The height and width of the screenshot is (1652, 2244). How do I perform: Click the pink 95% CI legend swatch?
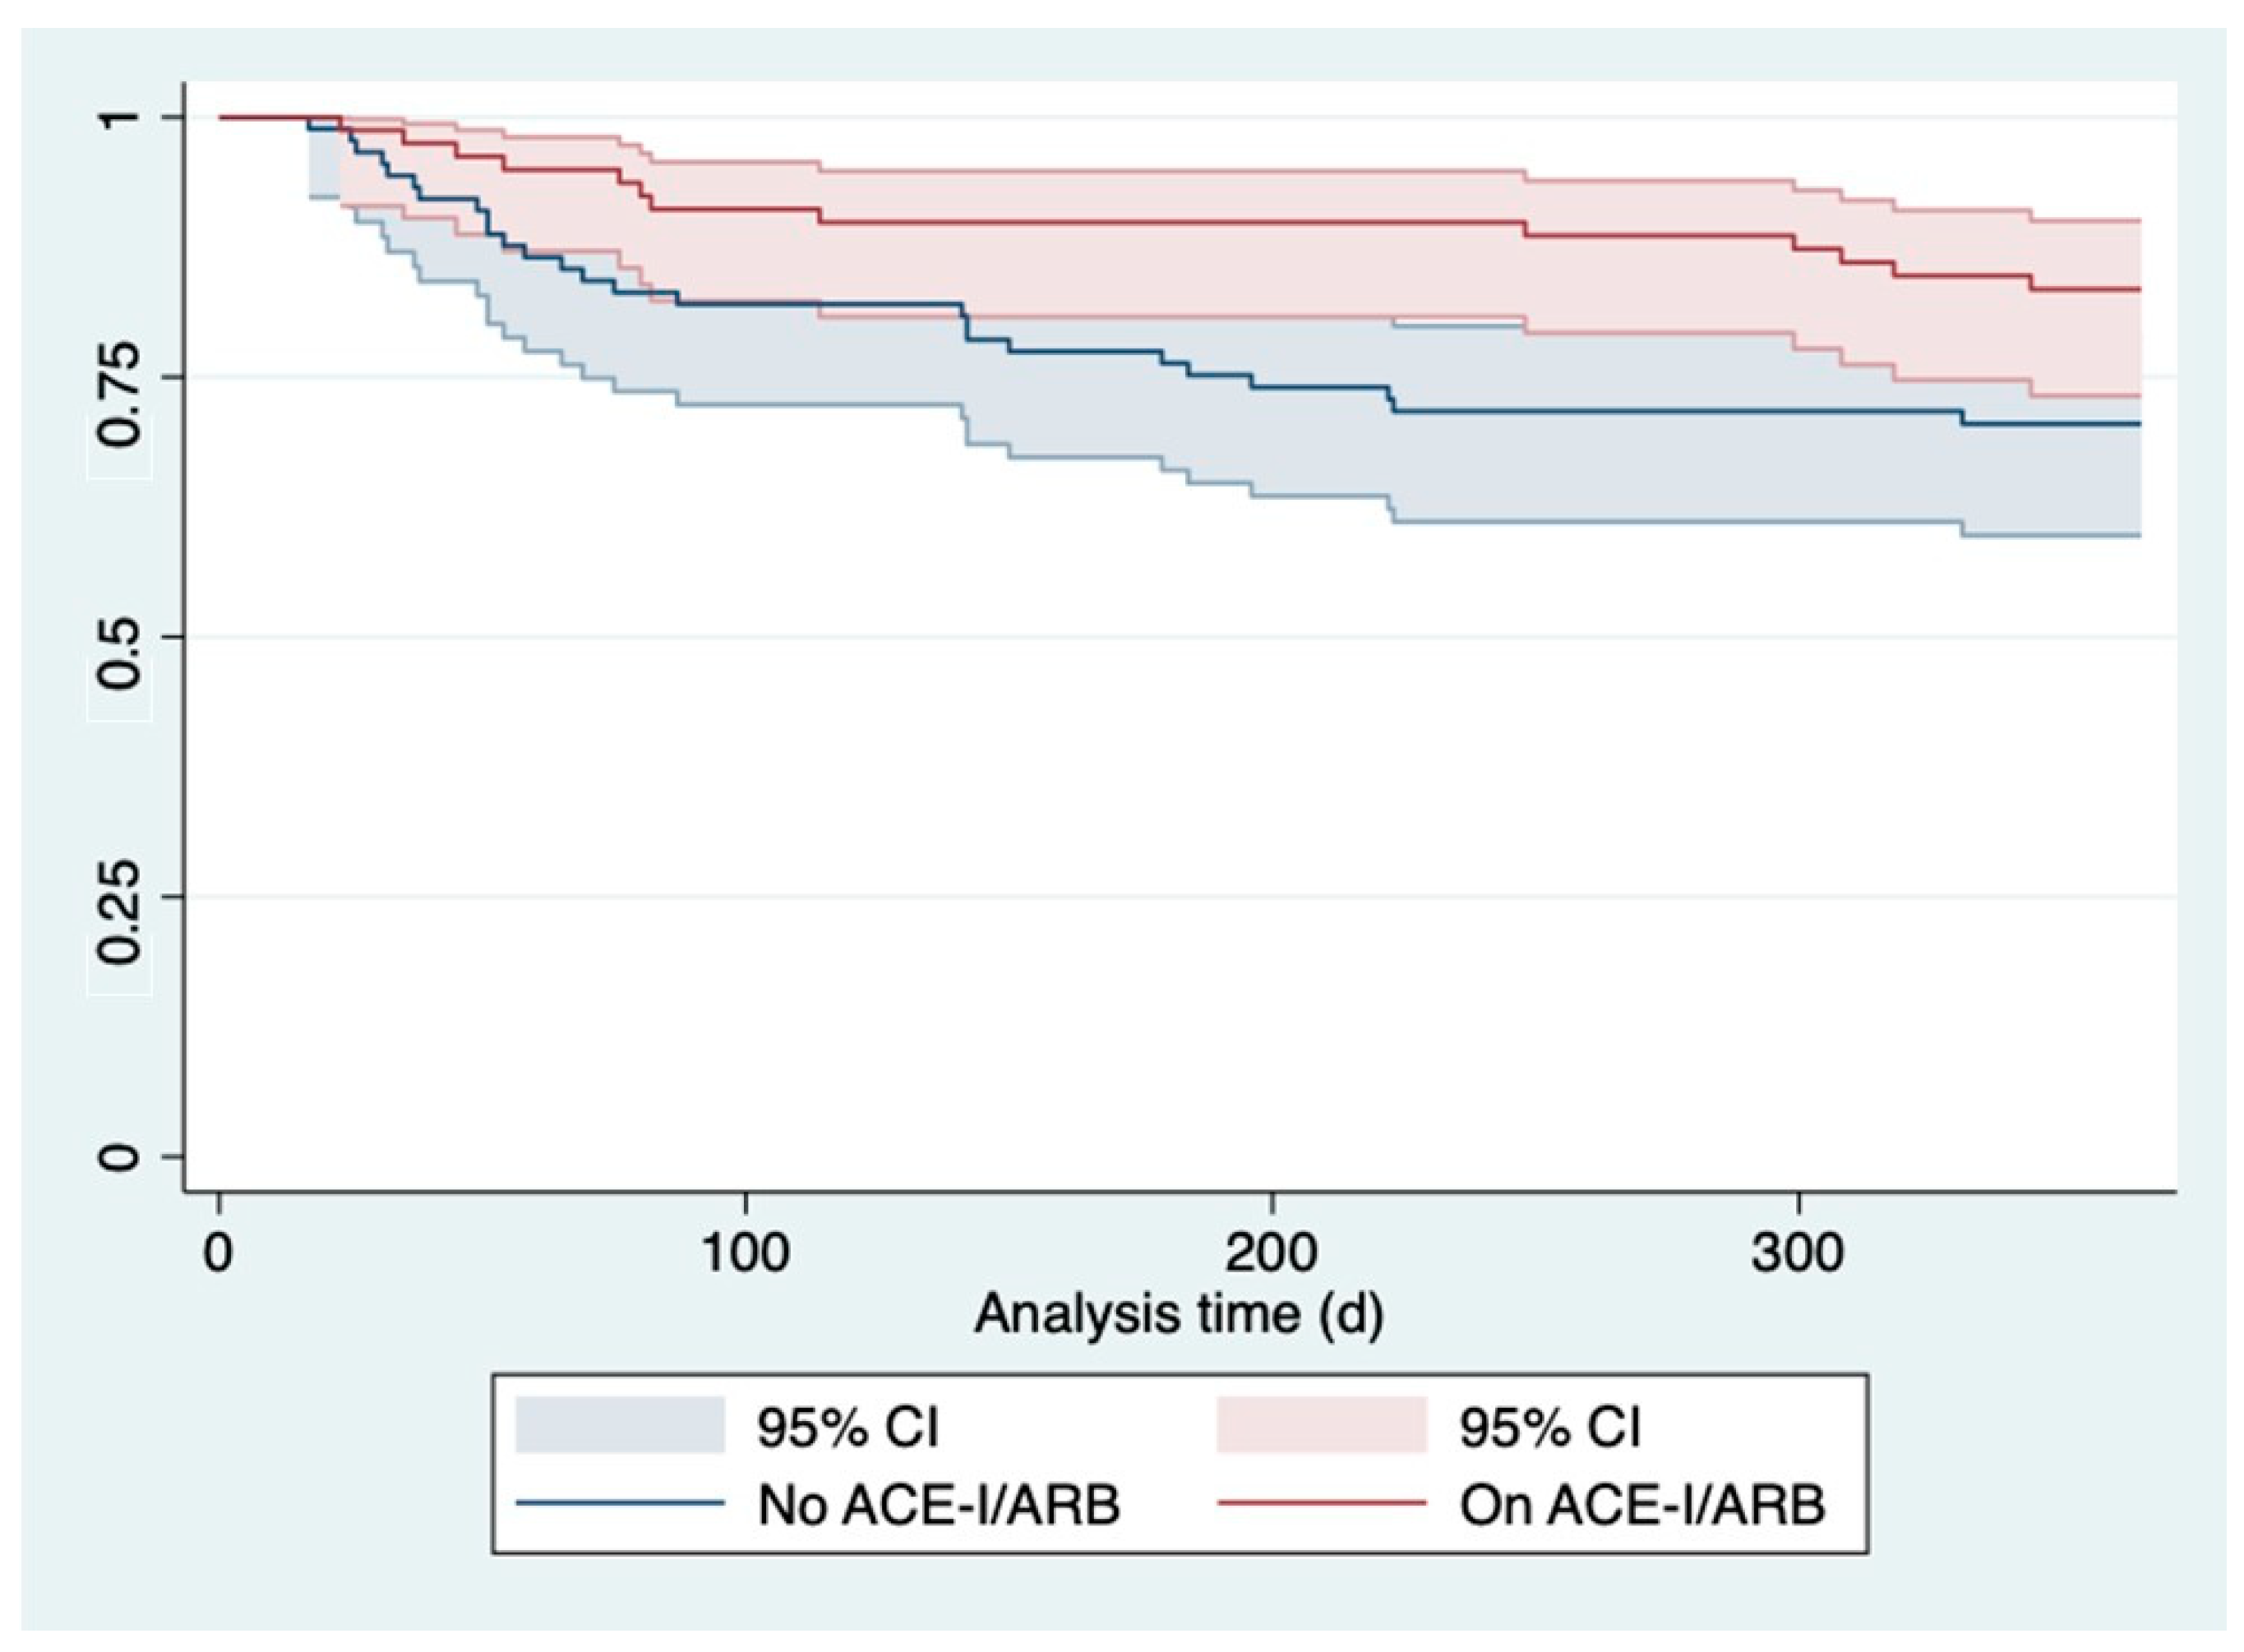tap(1320, 1424)
